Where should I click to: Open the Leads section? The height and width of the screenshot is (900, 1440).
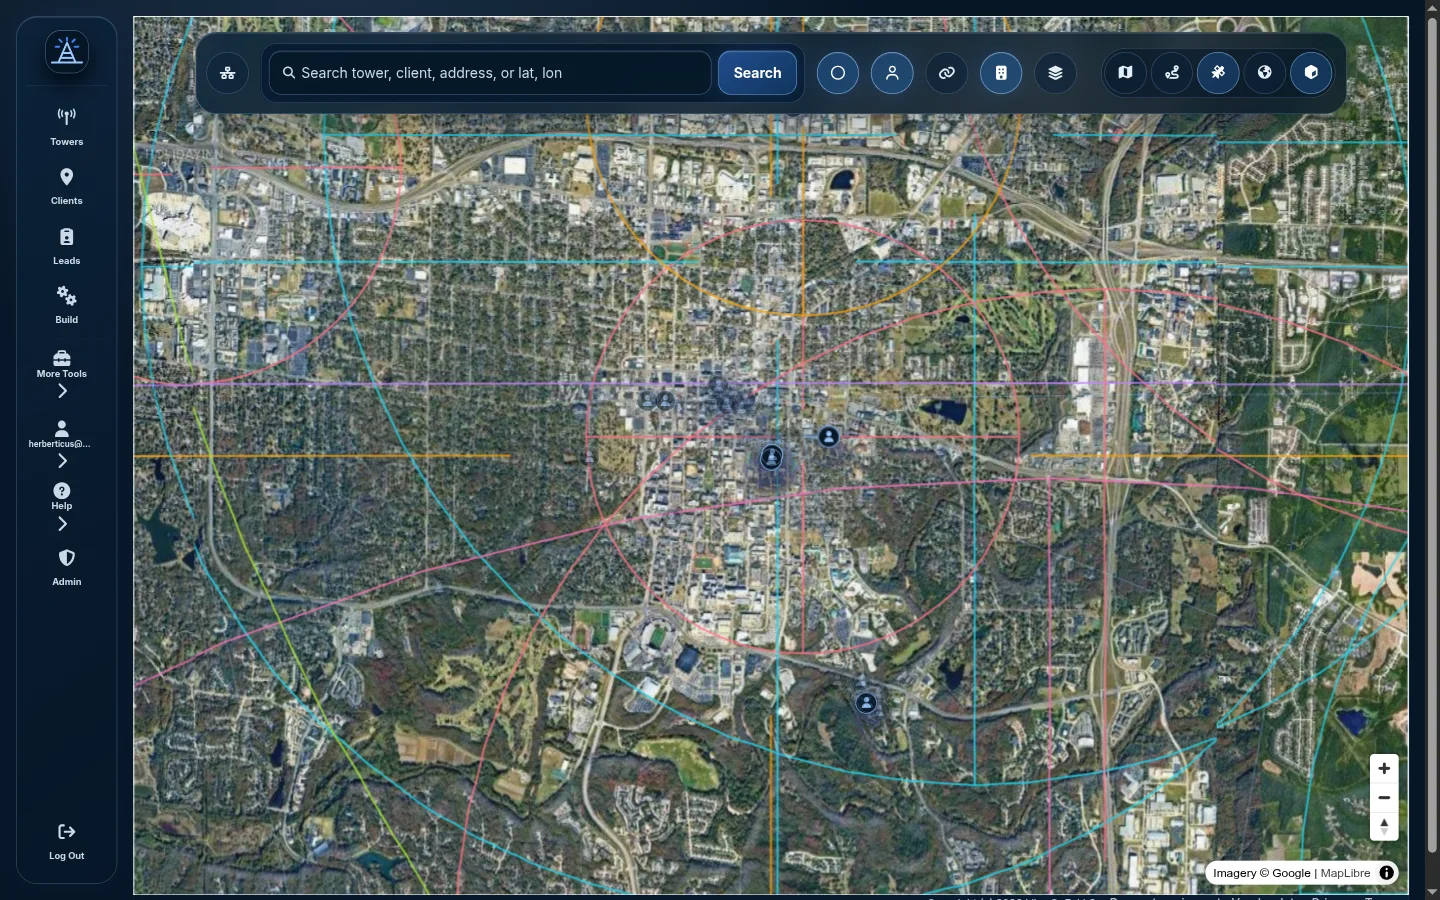pos(67,246)
